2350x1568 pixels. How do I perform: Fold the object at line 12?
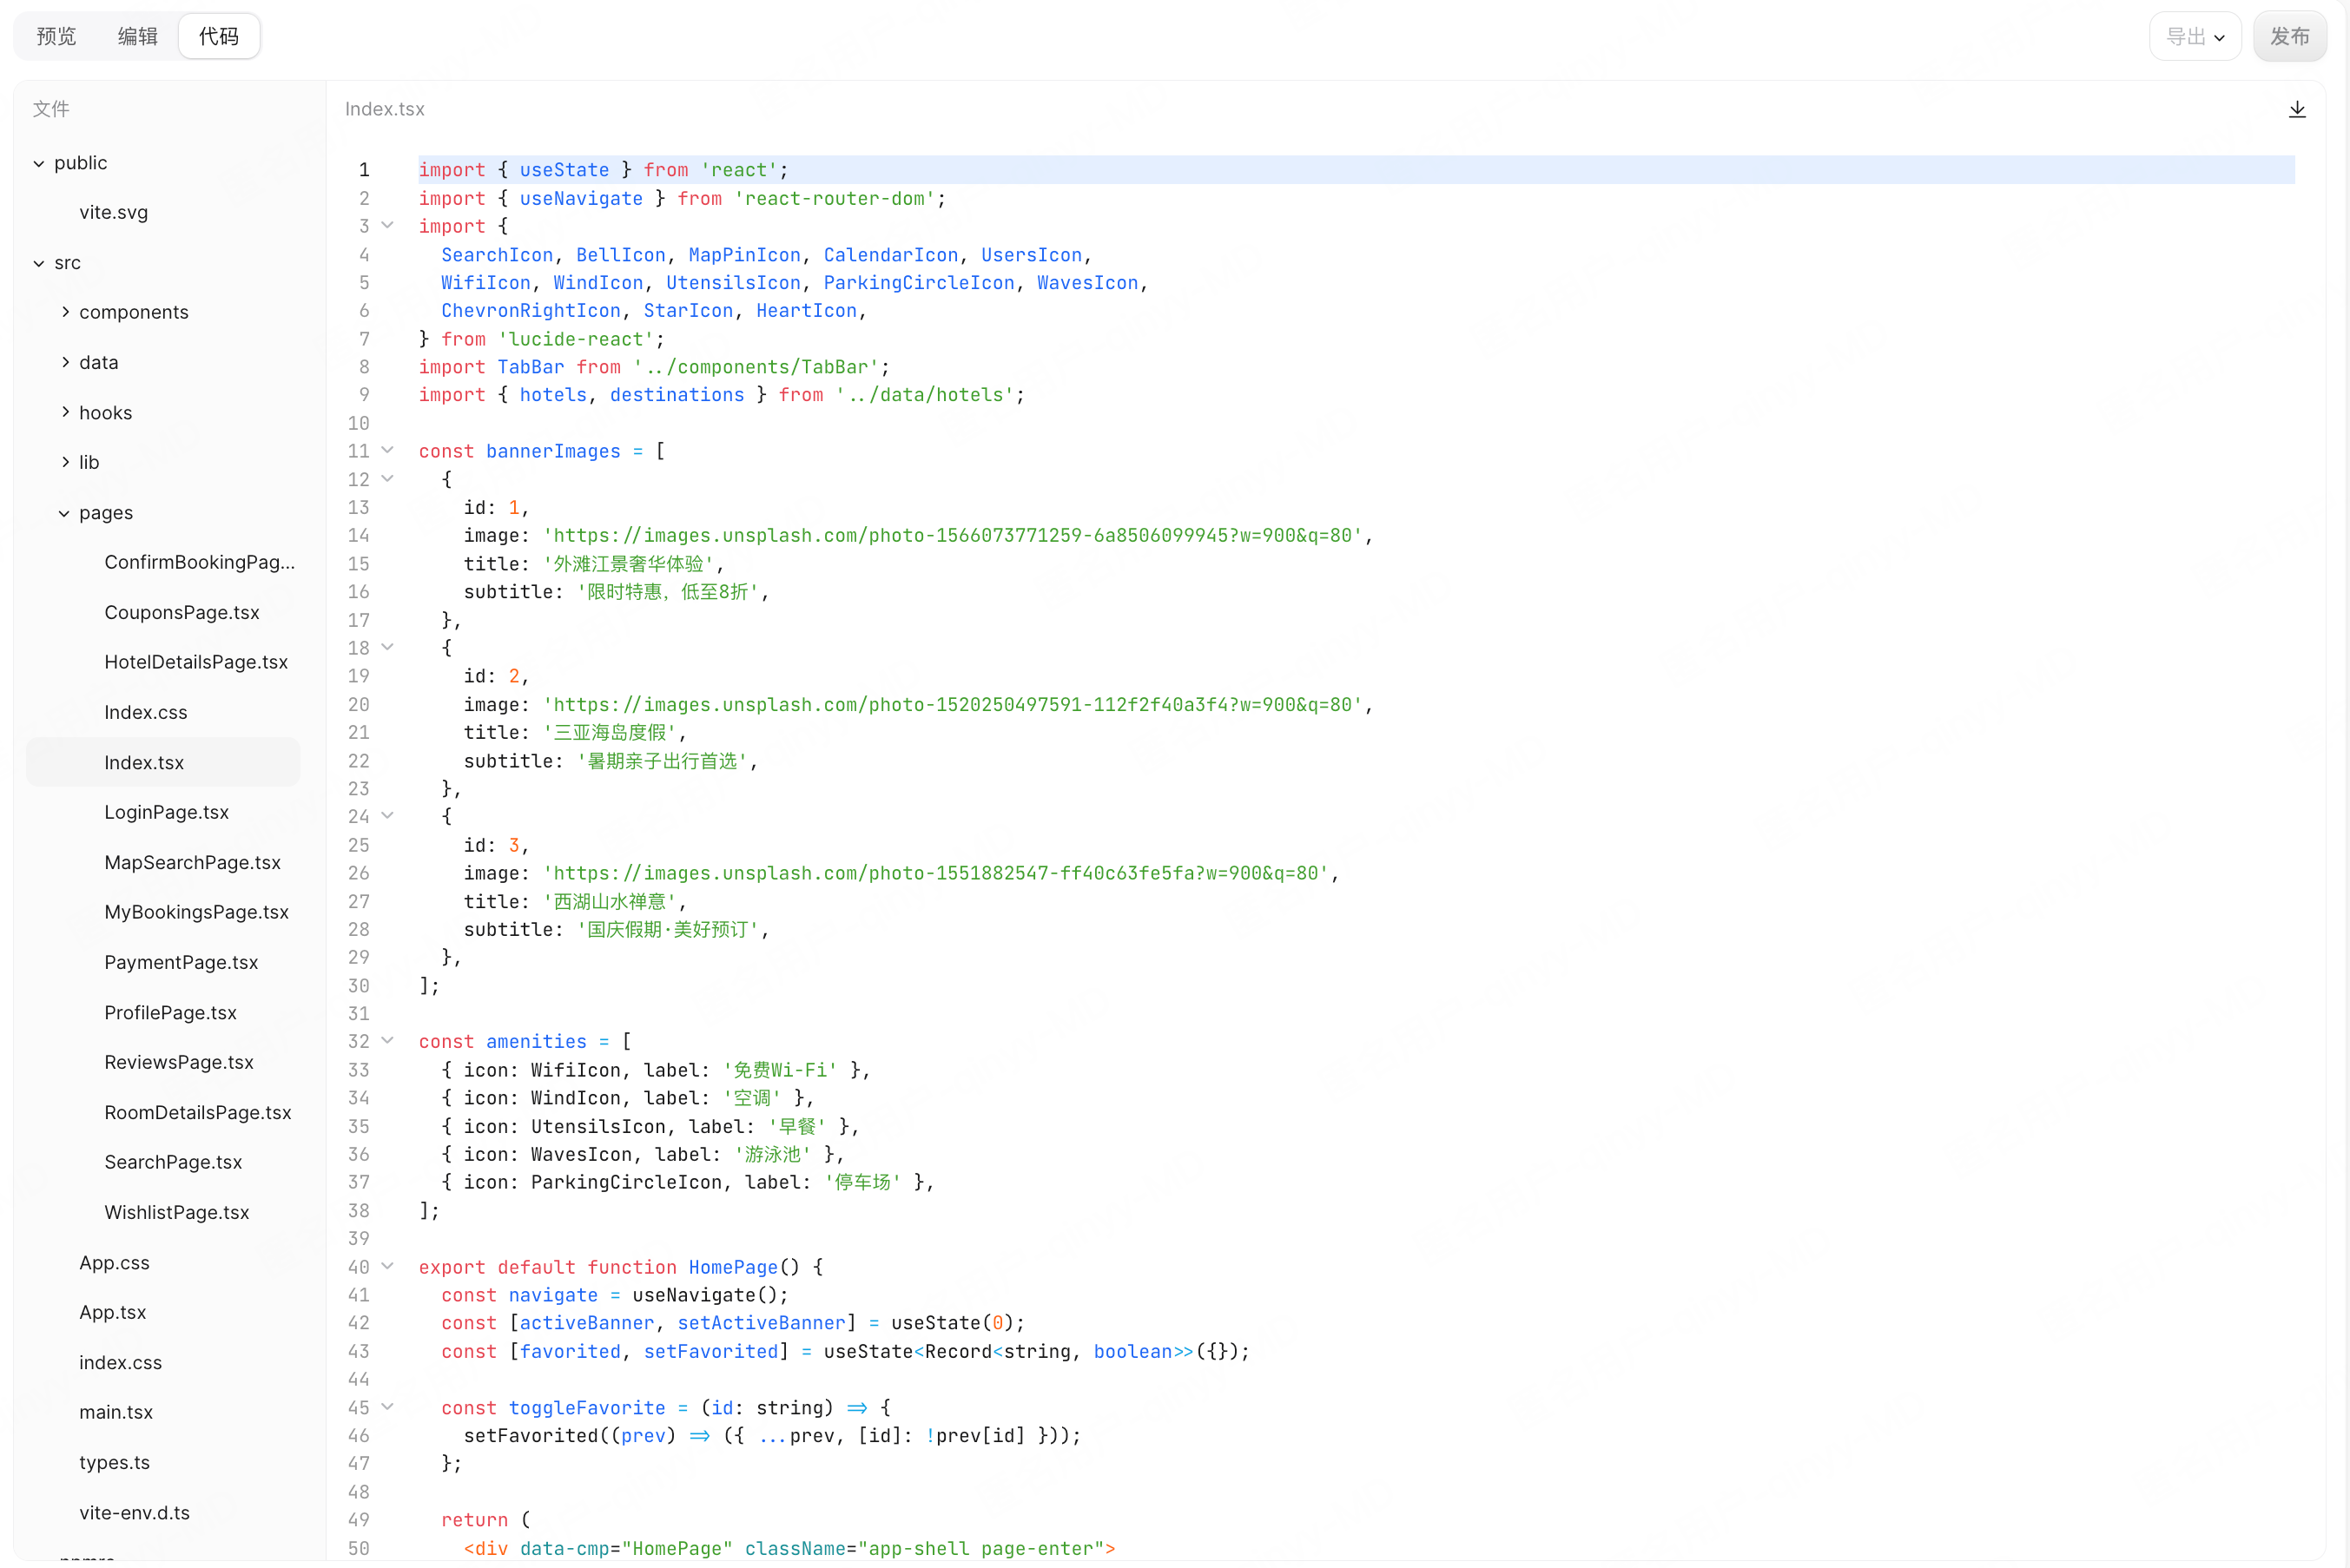click(388, 478)
